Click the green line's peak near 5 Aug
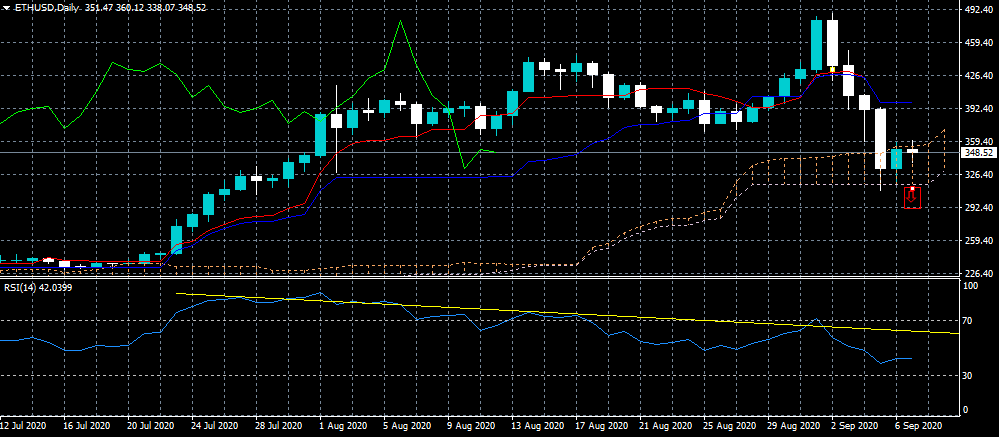The image size is (999, 437). pos(401,21)
